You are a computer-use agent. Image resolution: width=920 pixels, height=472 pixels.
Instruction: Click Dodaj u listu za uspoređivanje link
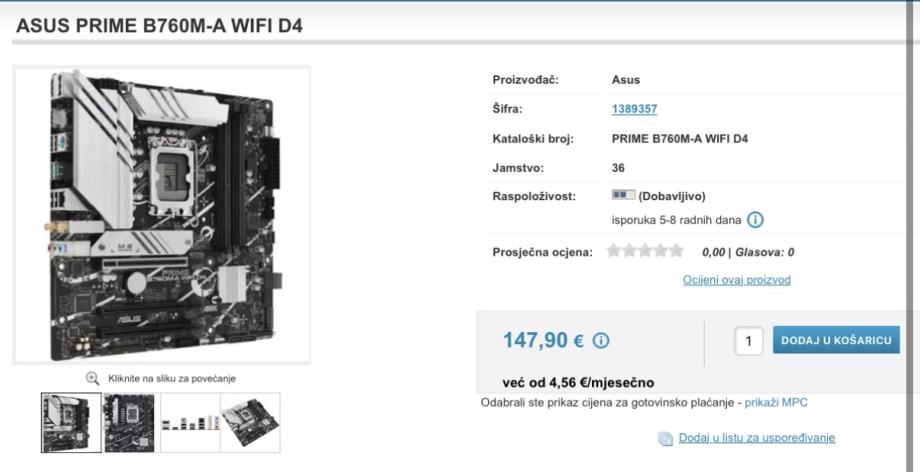click(x=757, y=438)
